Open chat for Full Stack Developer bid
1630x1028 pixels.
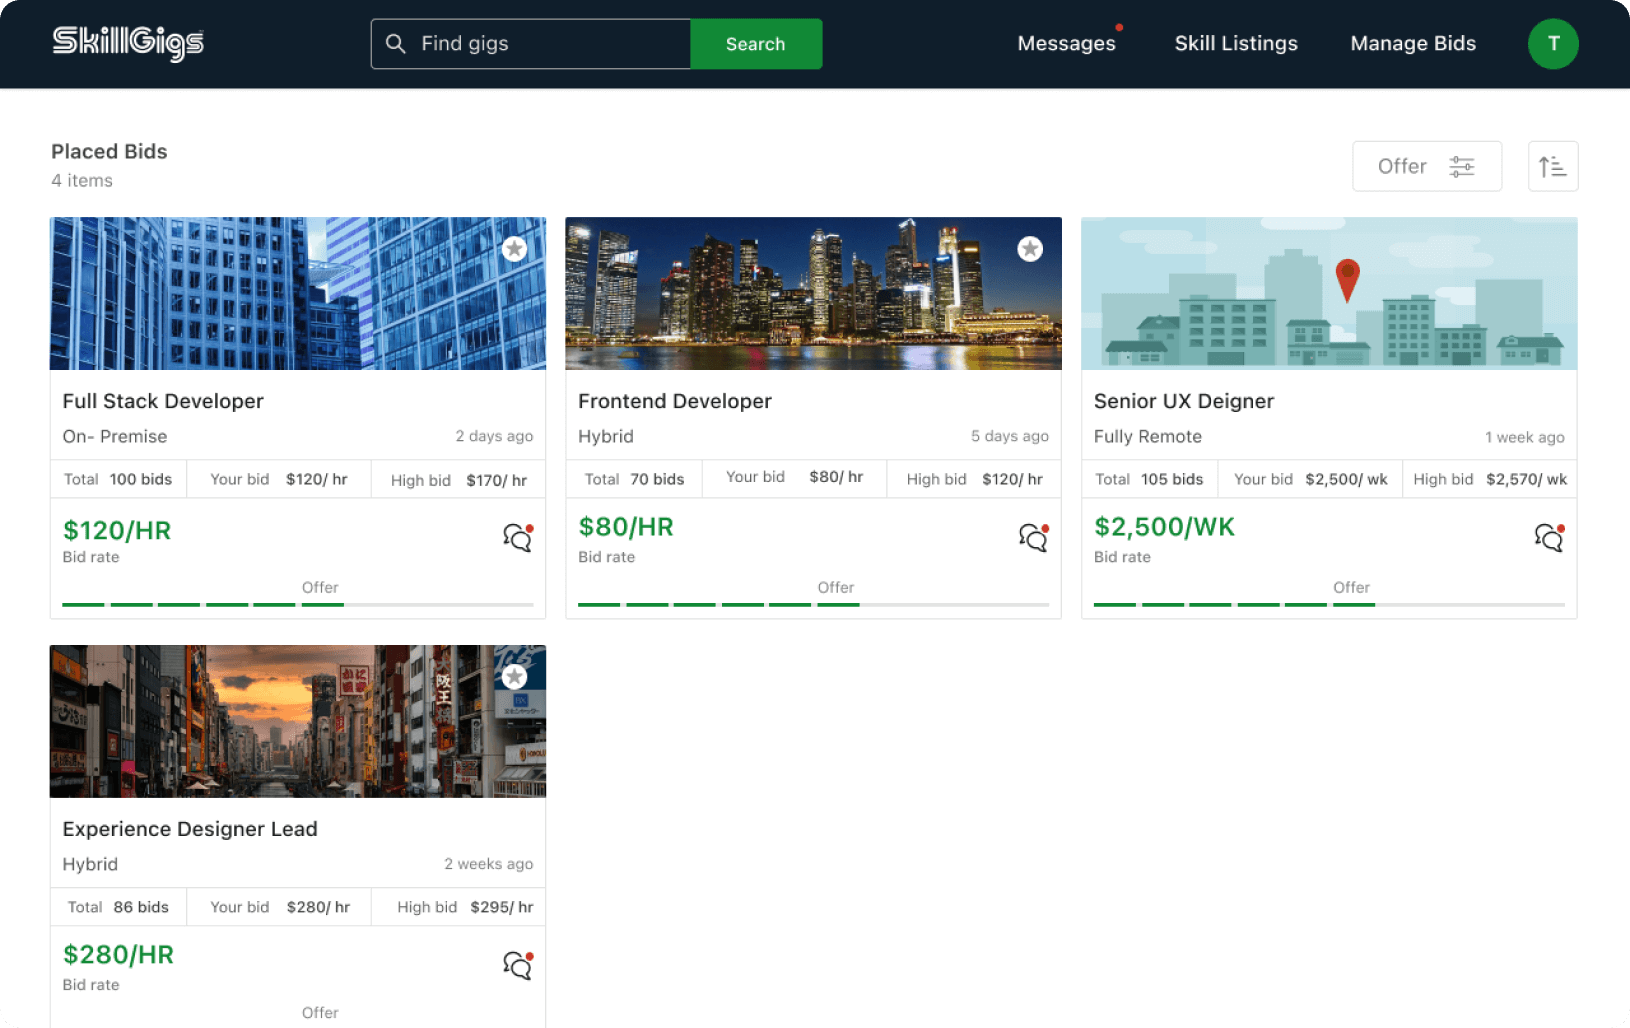tap(517, 538)
